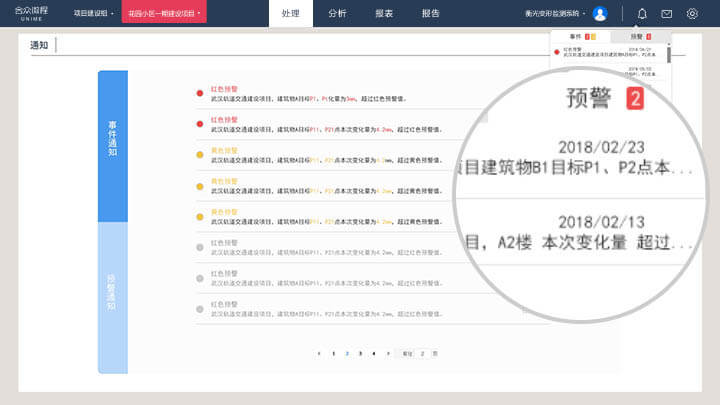Click the first red alert dot in list
This screenshot has height=405, width=720.
click(200, 96)
